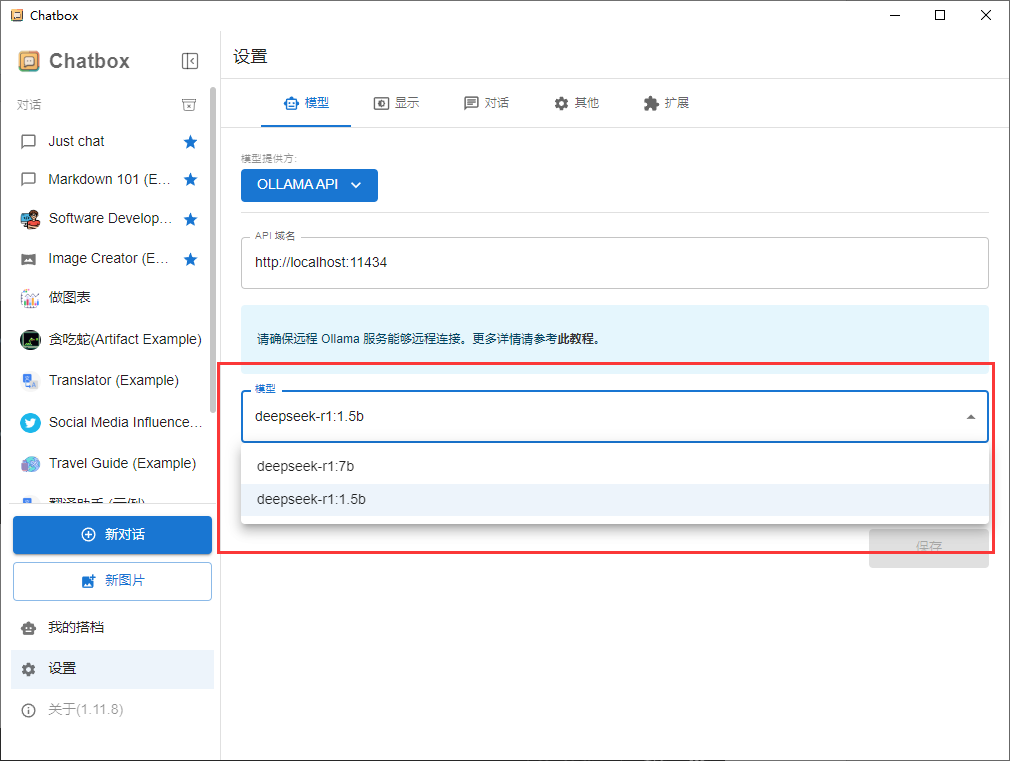This screenshot has height=761, width=1010.
Task: Click the Software Developer avatar icon
Action: tap(30, 219)
